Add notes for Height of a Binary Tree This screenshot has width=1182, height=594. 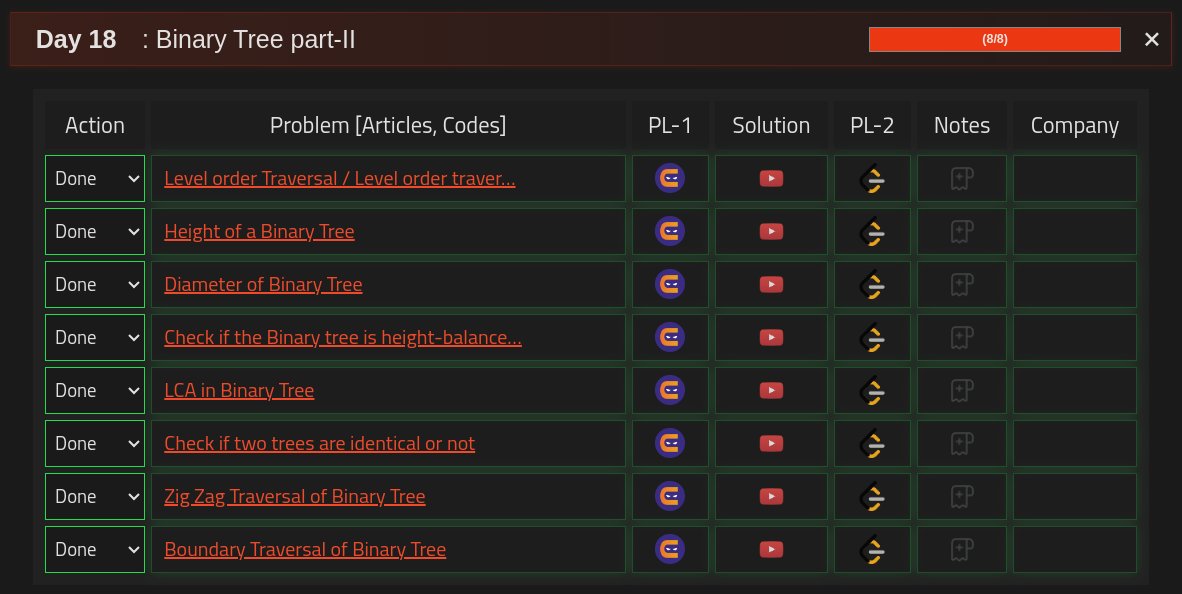(x=961, y=231)
